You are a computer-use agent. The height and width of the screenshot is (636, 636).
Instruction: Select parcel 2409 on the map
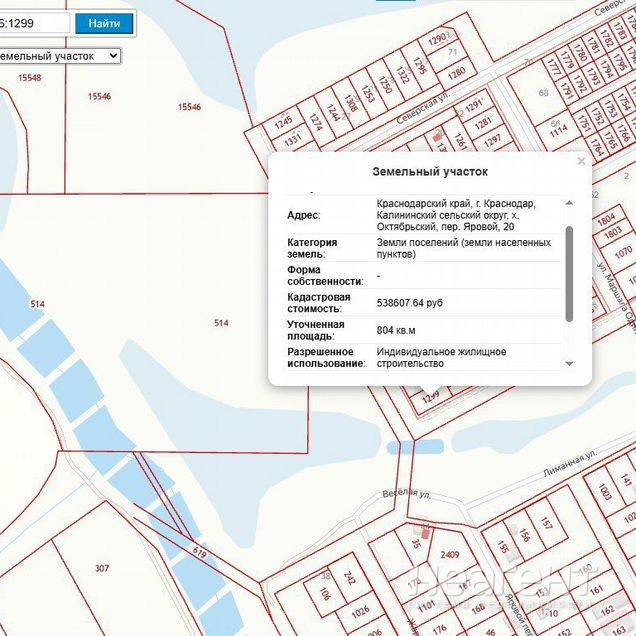[x=450, y=554]
